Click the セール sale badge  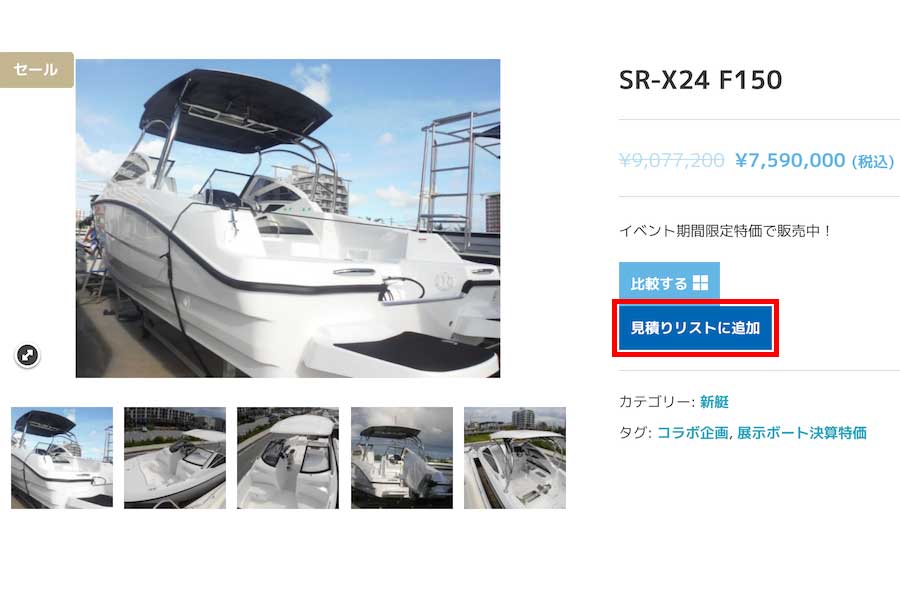(36, 69)
